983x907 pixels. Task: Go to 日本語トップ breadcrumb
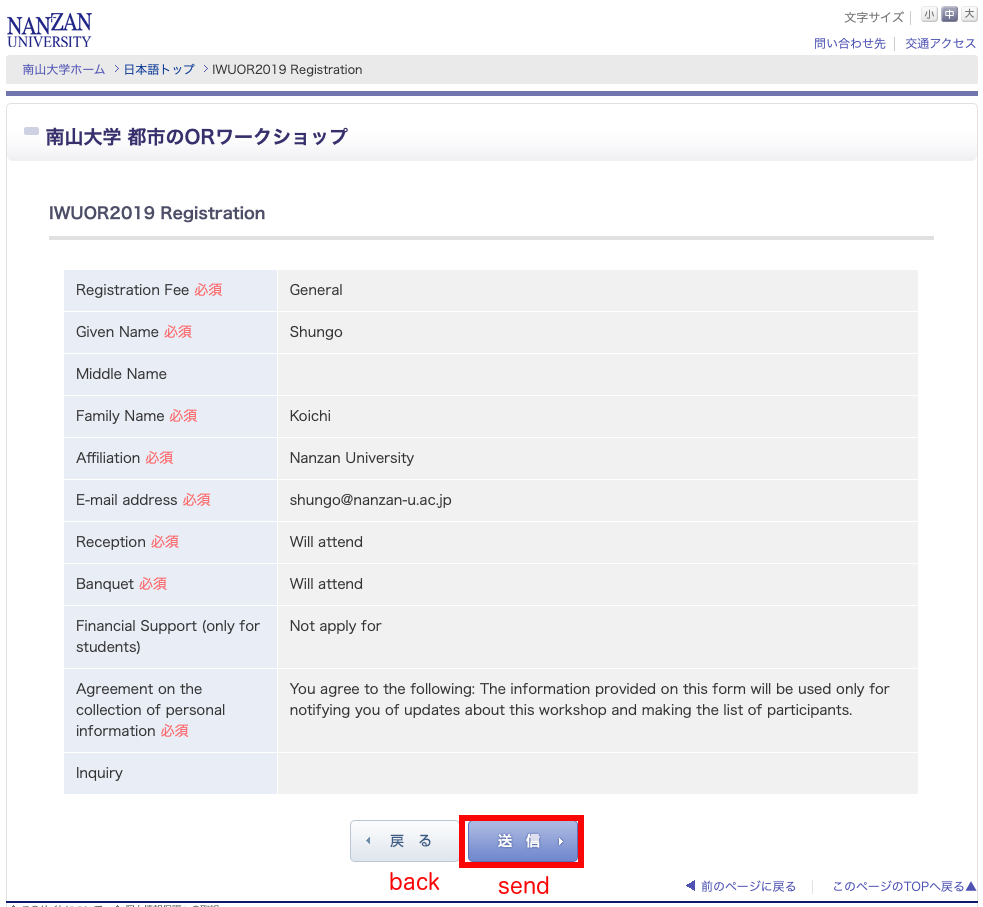click(x=159, y=70)
